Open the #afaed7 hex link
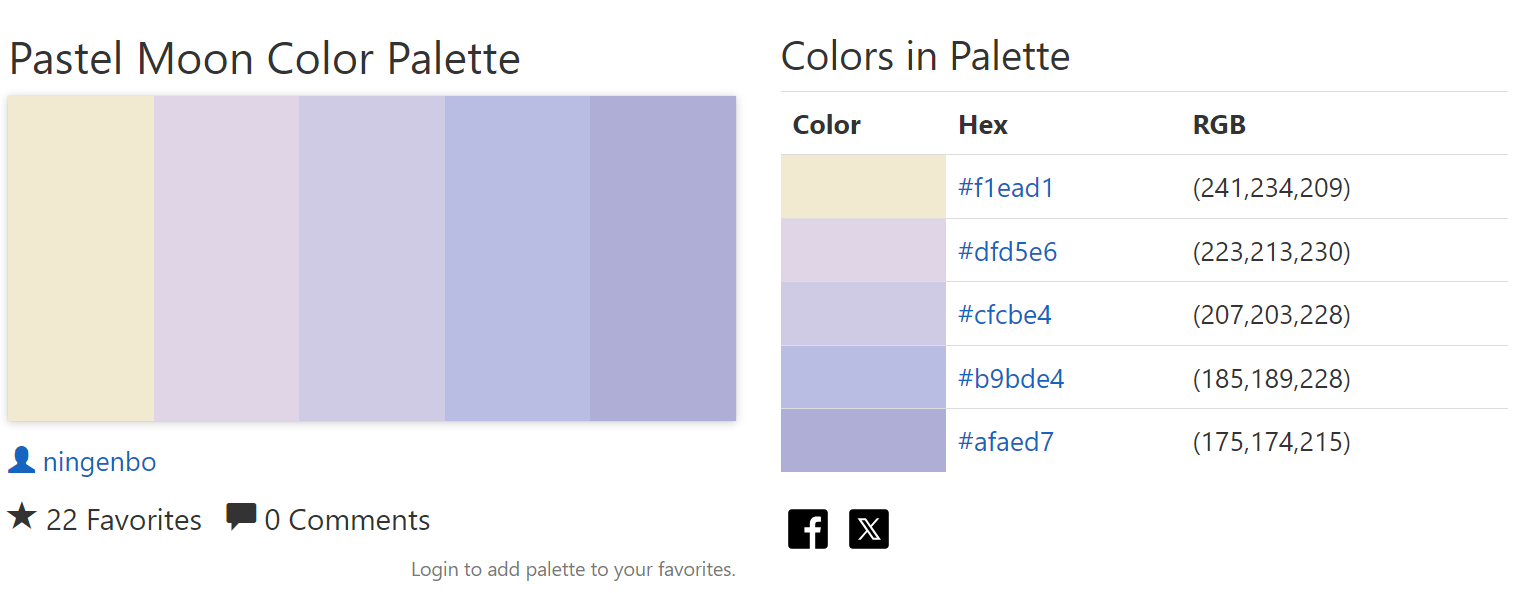 click(1006, 442)
